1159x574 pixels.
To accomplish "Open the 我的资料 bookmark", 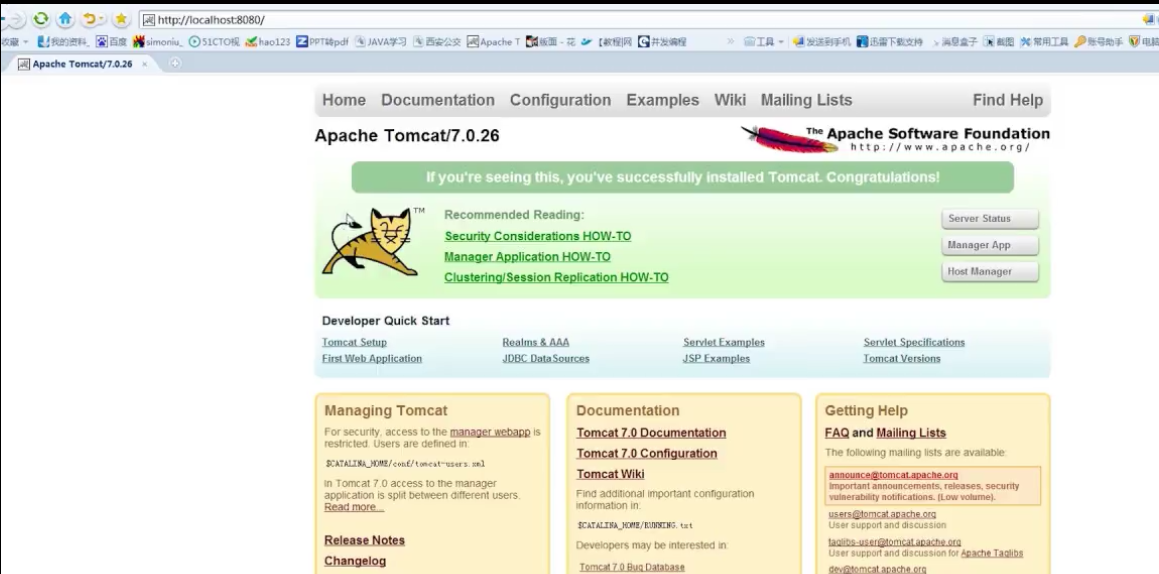I will 63,42.
